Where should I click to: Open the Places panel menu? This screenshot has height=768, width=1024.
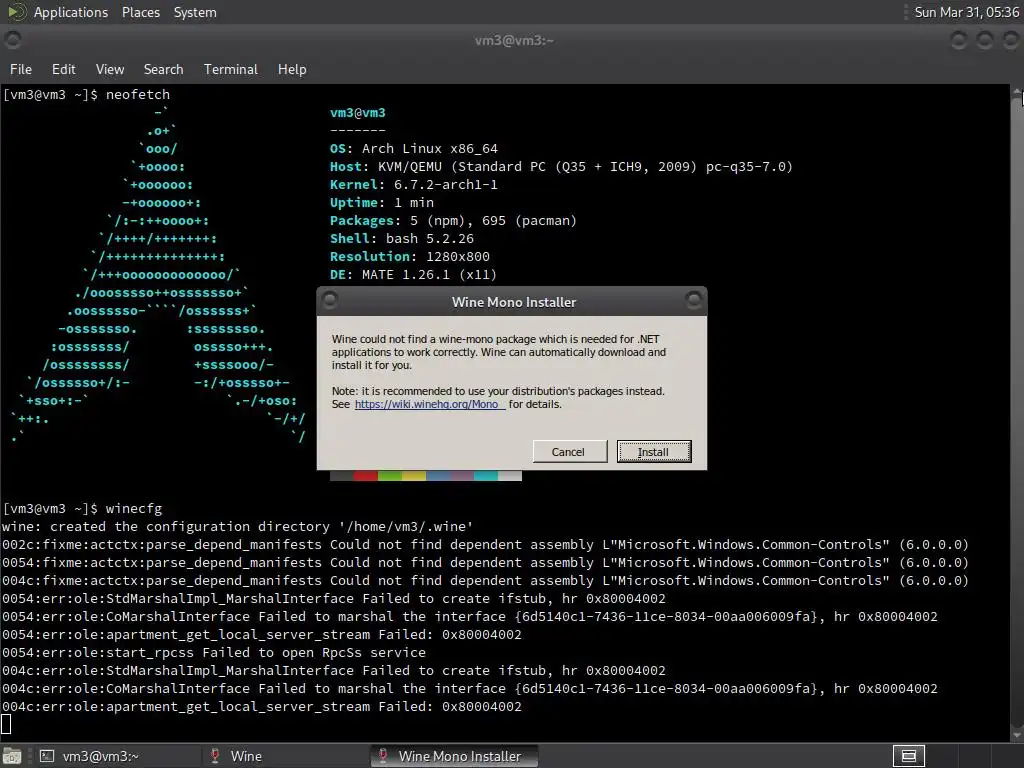click(x=141, y=12)
